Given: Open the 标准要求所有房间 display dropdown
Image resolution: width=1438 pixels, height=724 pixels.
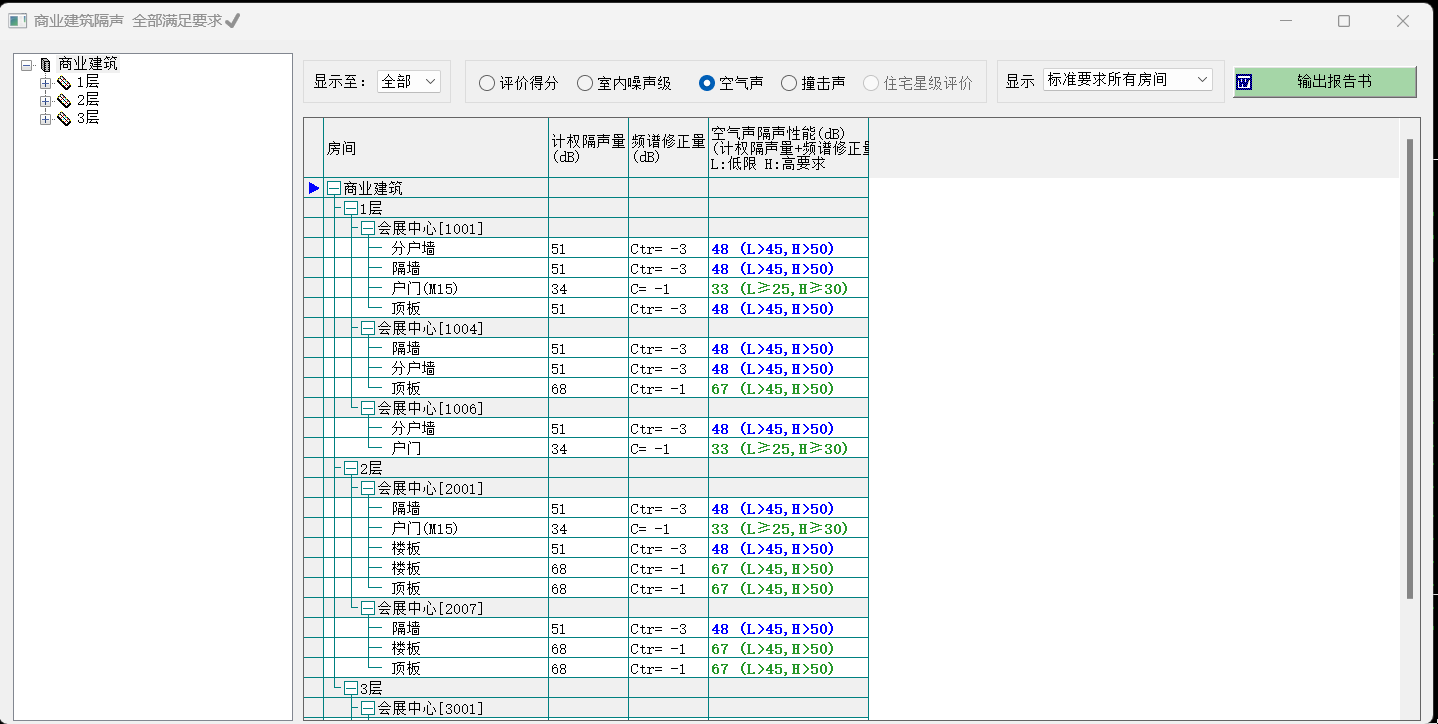Looking at the screenshot, I should pyautogui.click(x=1127, y=80).
